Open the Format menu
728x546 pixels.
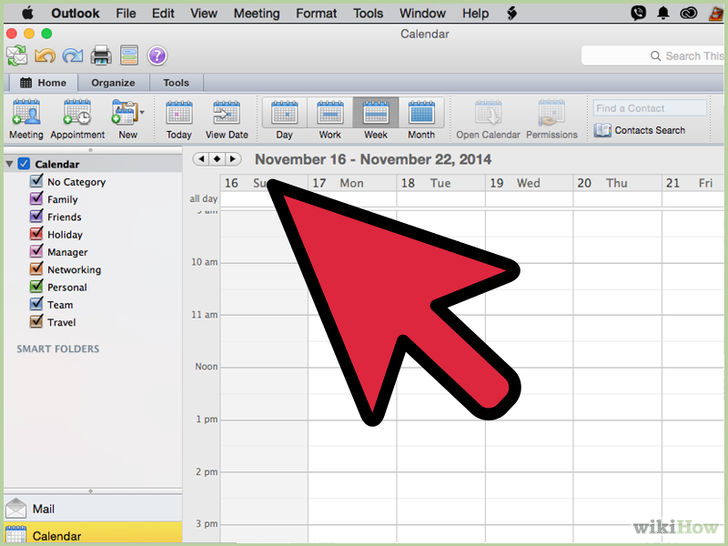(316, 13)
